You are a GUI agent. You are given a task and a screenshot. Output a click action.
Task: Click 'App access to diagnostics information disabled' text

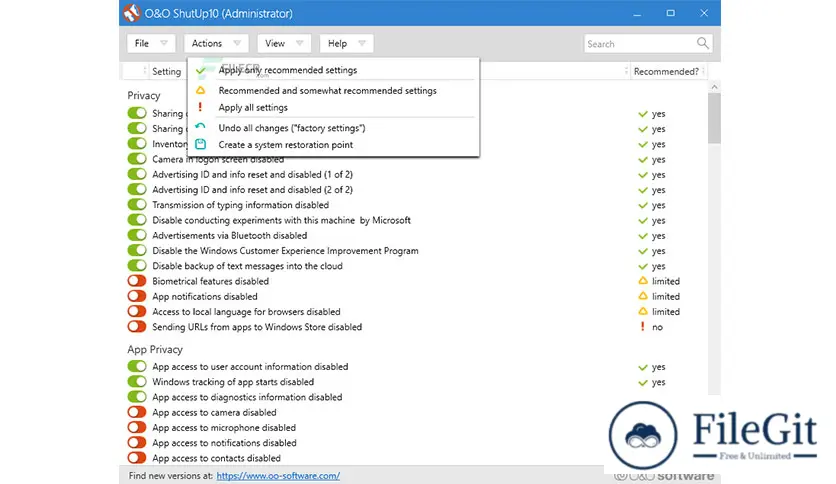point(247,397)
